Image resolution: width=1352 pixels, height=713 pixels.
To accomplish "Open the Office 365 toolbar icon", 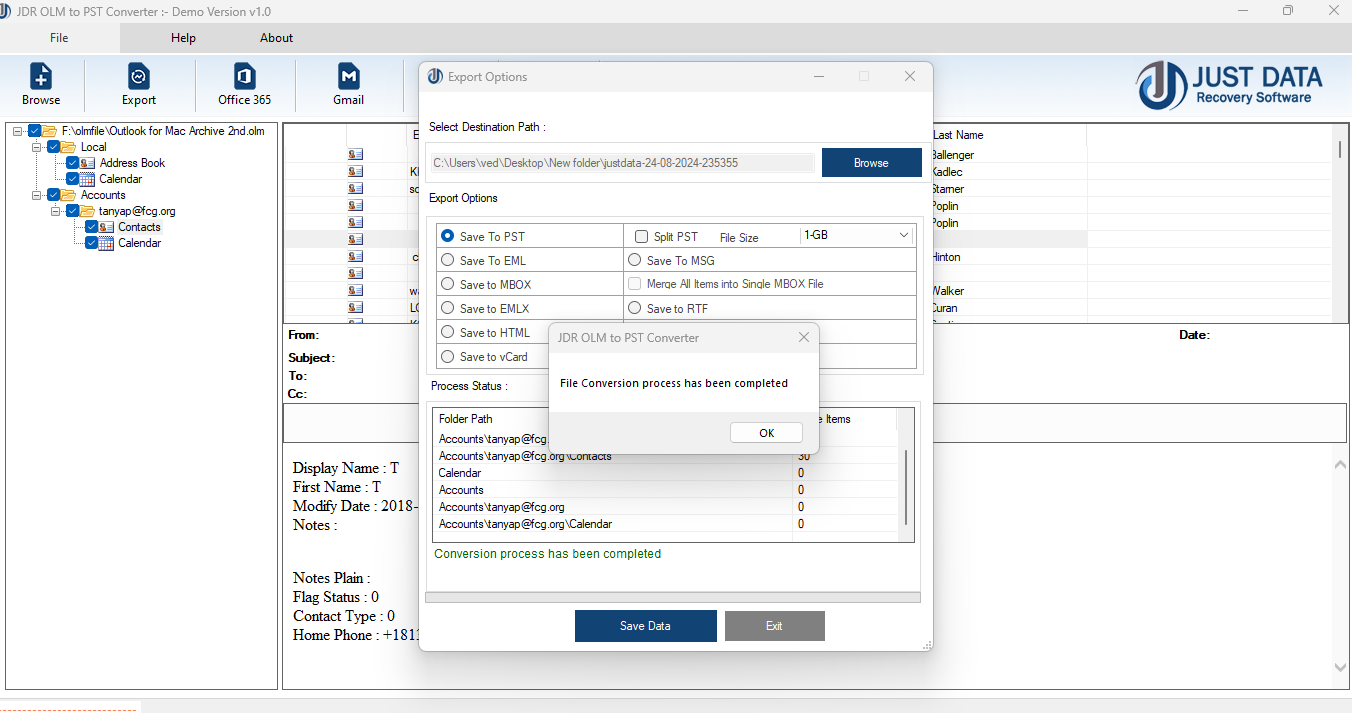I will [244, 77].
